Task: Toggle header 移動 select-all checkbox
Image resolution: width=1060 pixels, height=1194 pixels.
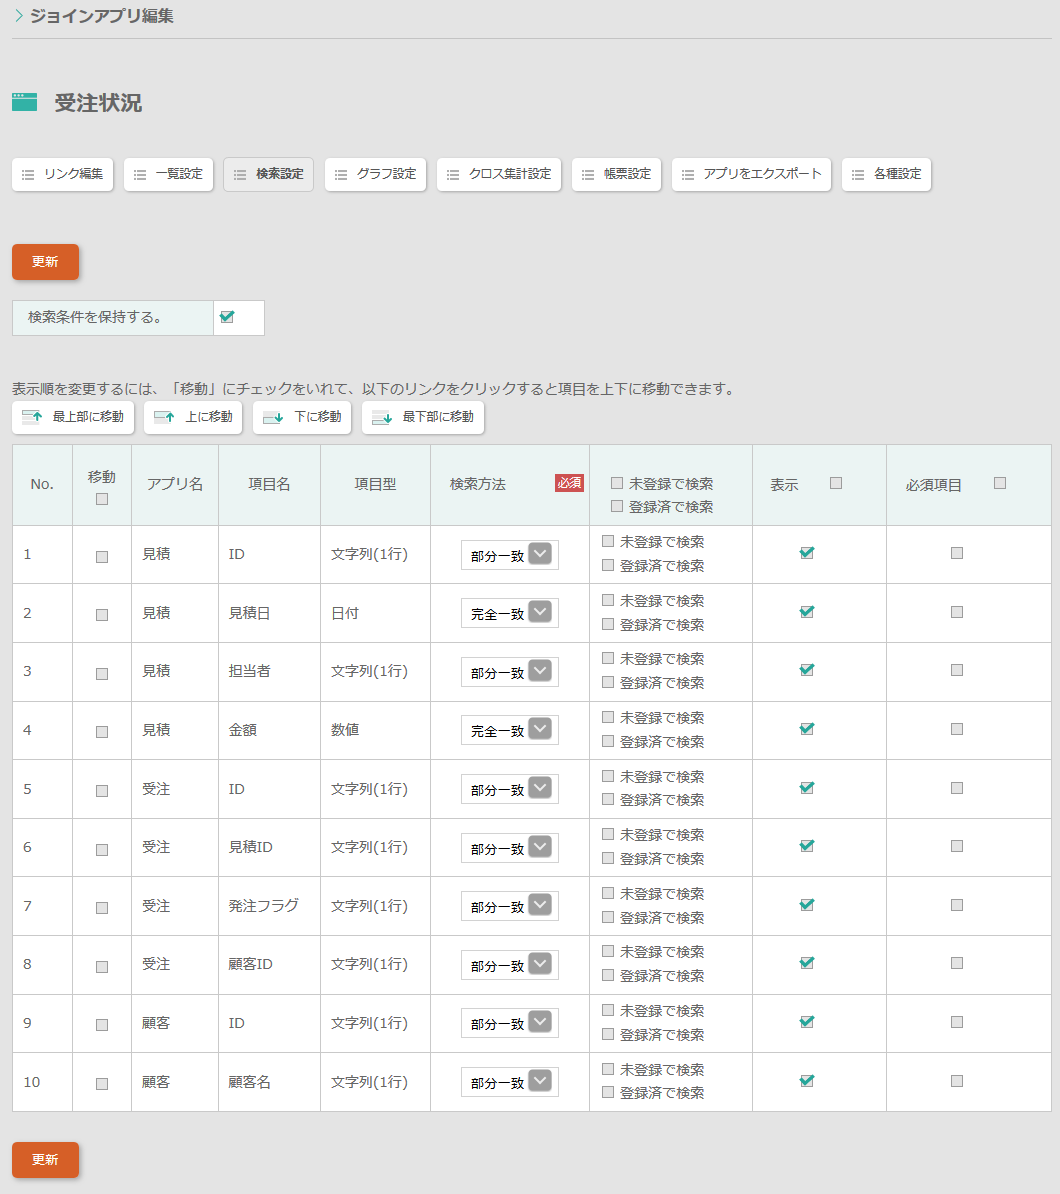Action: [102, 500]
